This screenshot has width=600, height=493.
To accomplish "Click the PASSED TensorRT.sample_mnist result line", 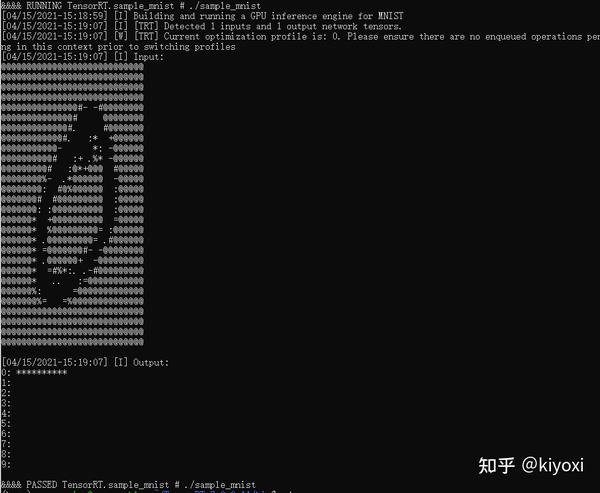I will click(x=128, y=485).
